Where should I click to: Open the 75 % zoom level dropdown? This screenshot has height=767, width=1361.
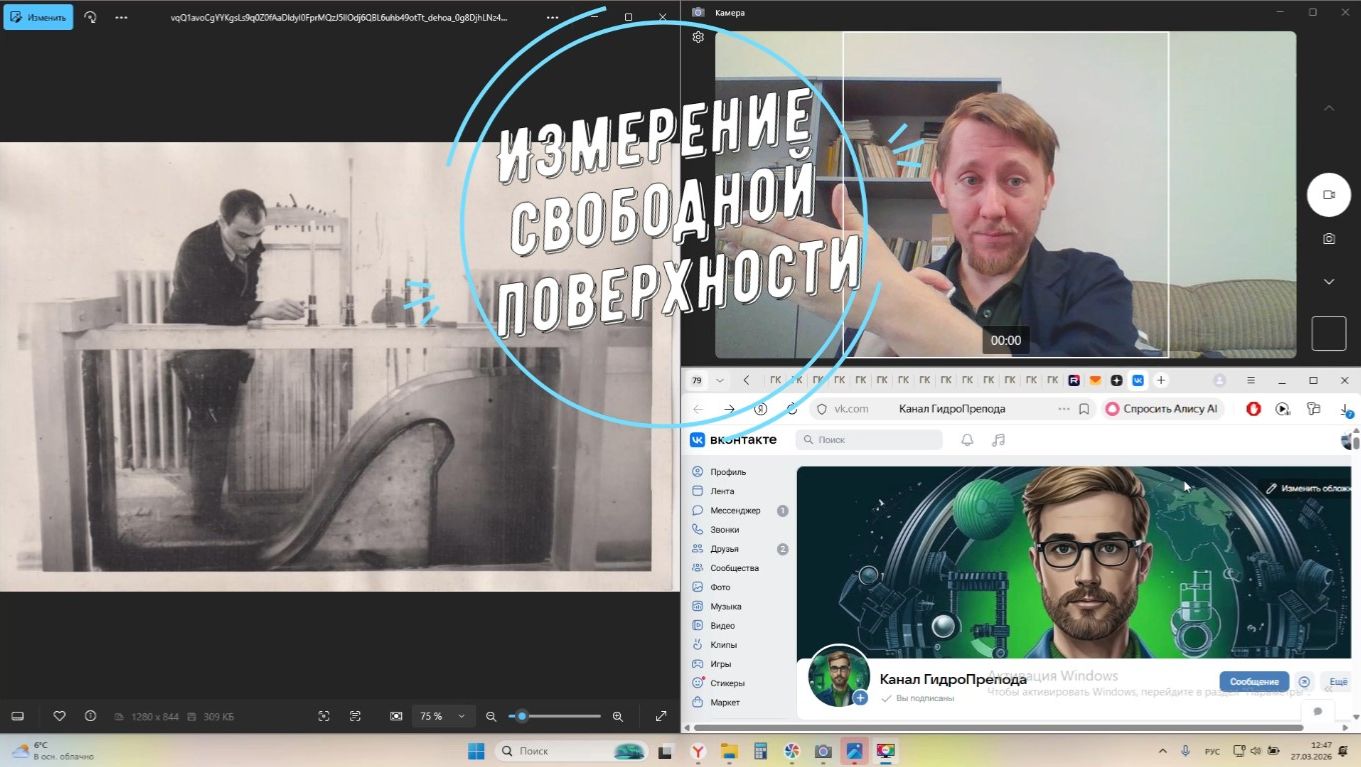(442, 716)
